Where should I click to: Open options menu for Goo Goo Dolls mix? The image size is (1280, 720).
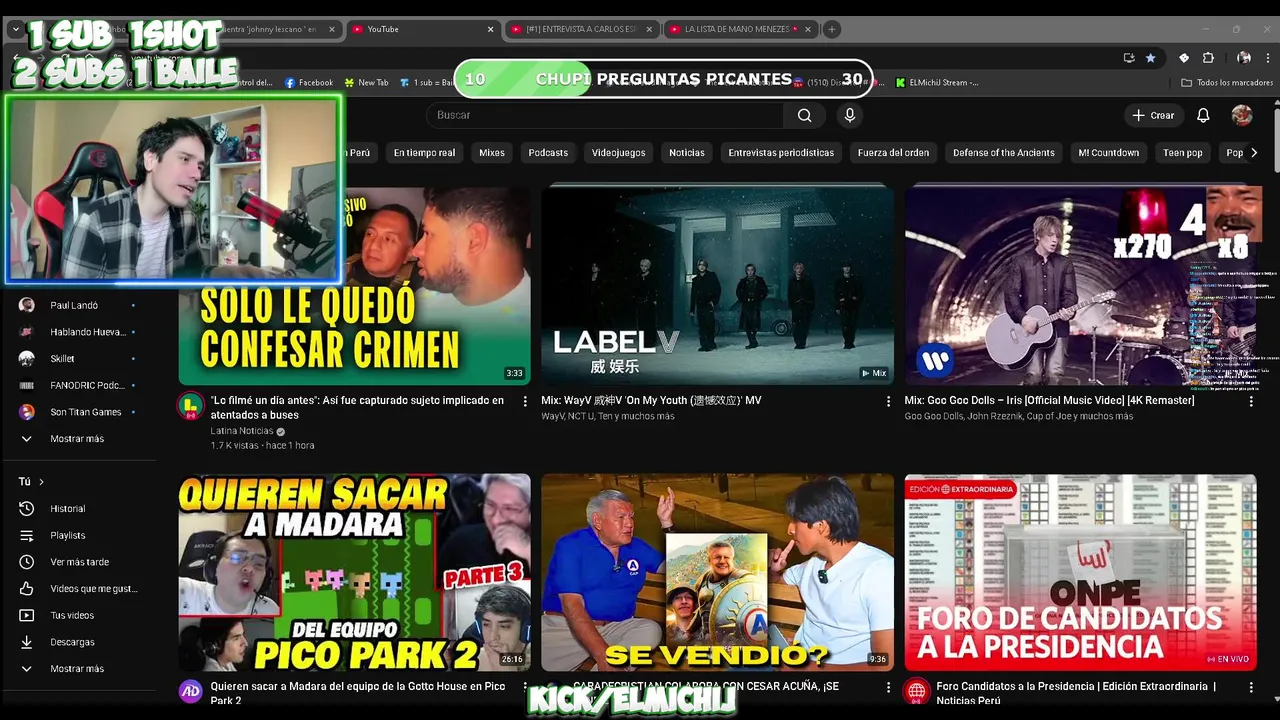coord(1251,401)
